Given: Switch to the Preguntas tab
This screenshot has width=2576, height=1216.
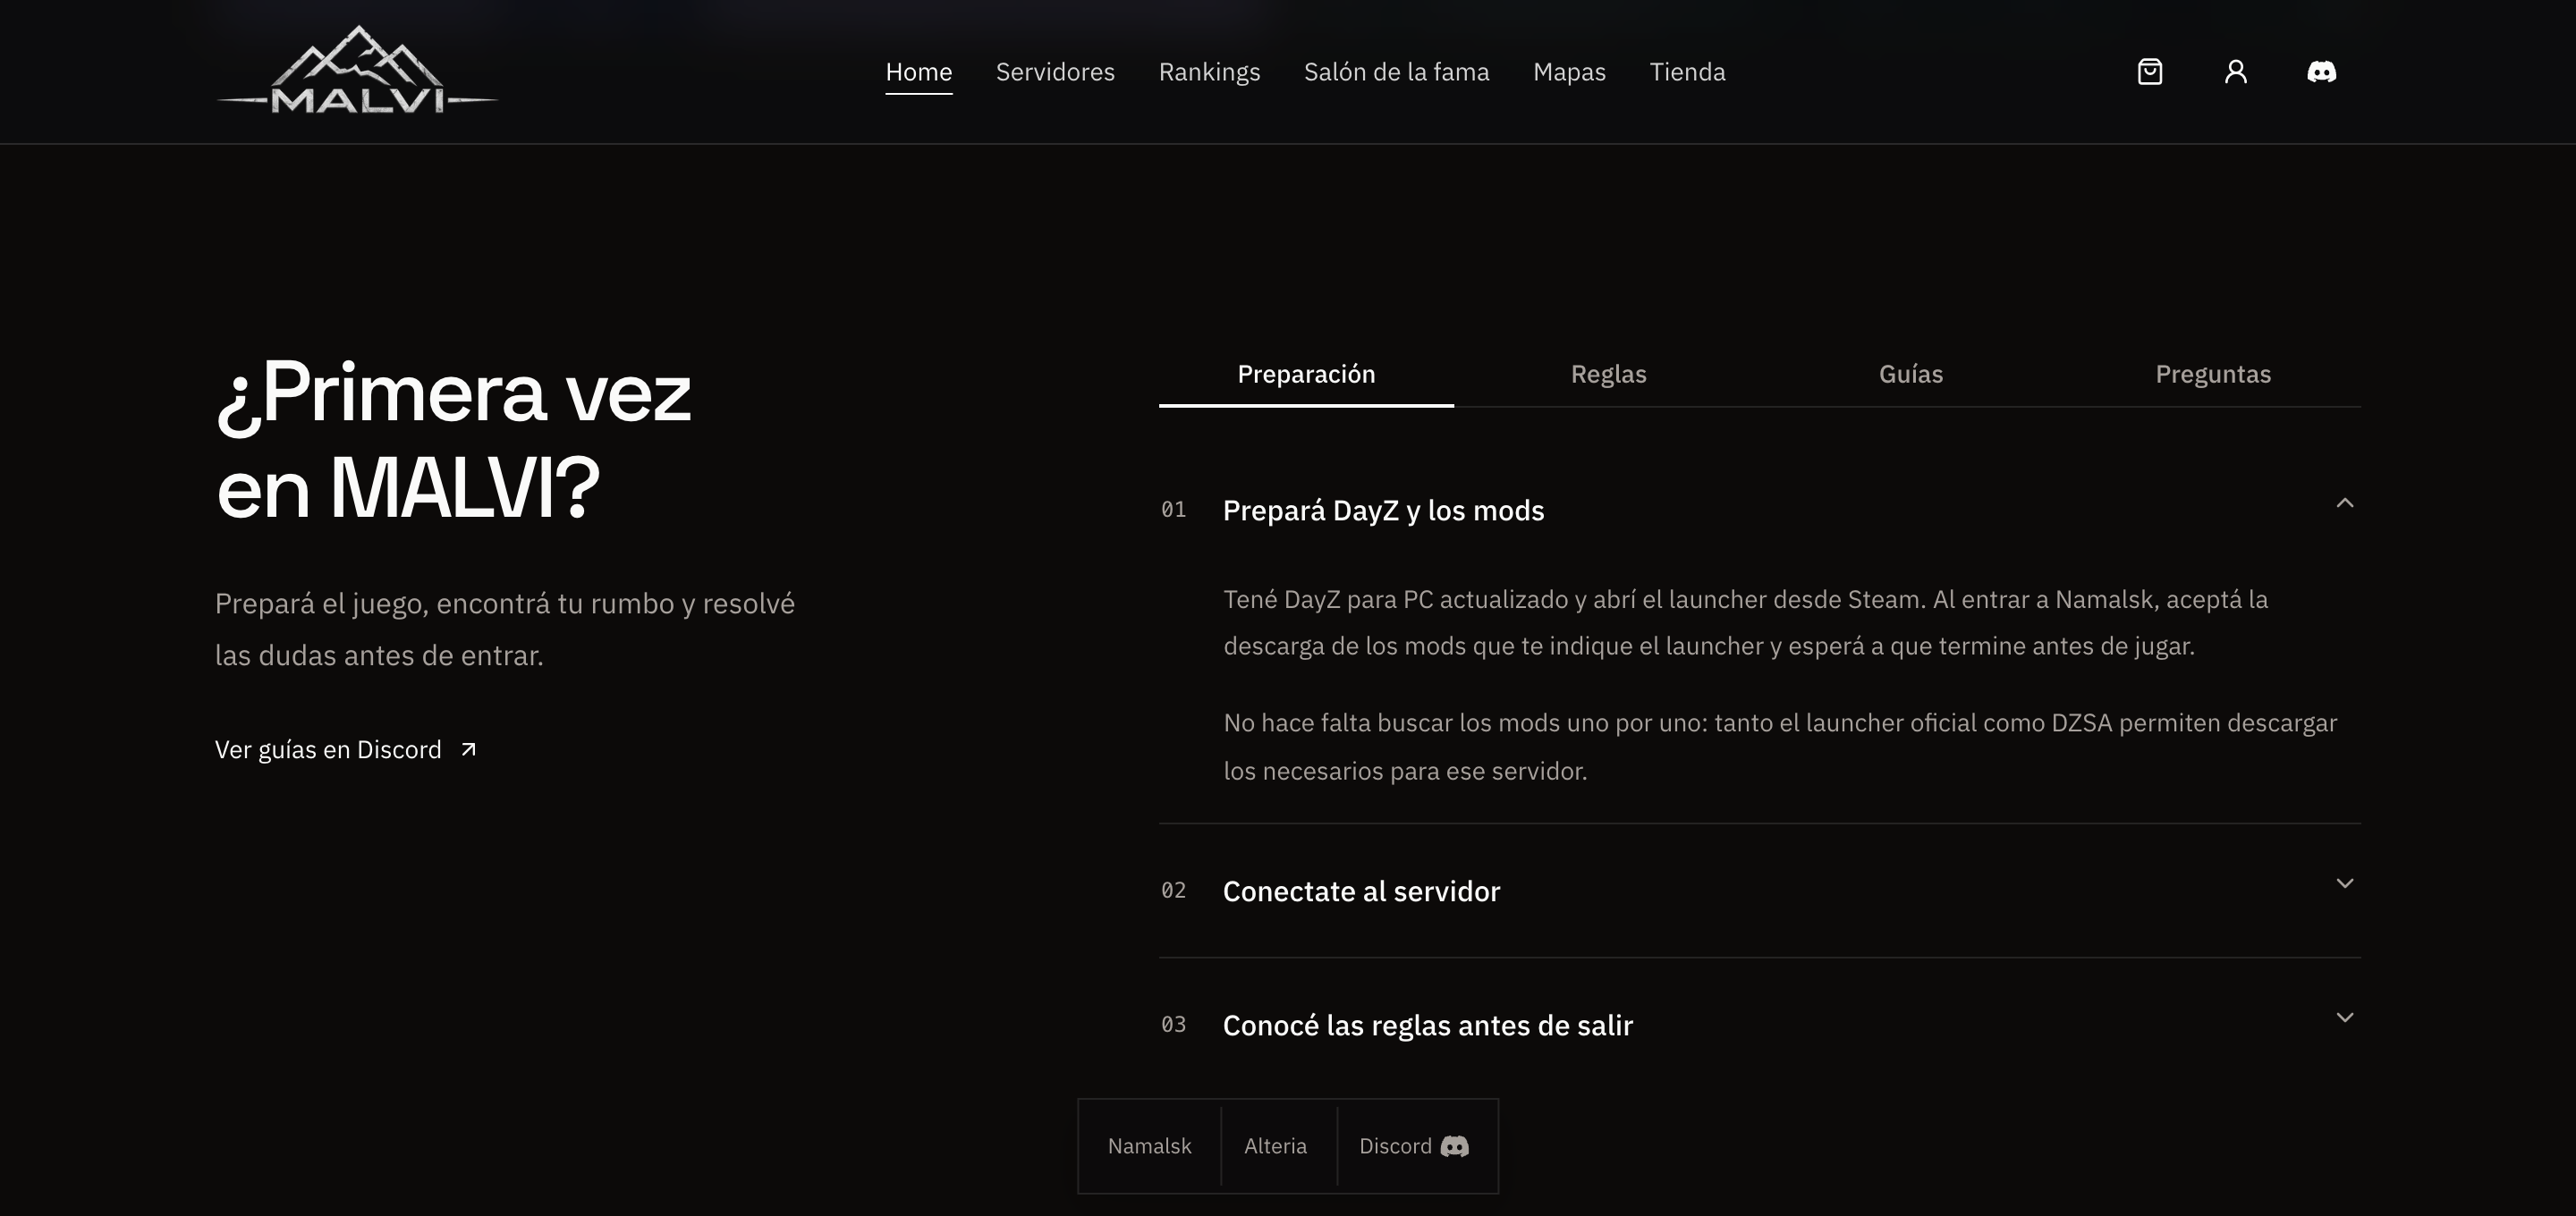Looking at the screenshot, I should (2213, 374).
